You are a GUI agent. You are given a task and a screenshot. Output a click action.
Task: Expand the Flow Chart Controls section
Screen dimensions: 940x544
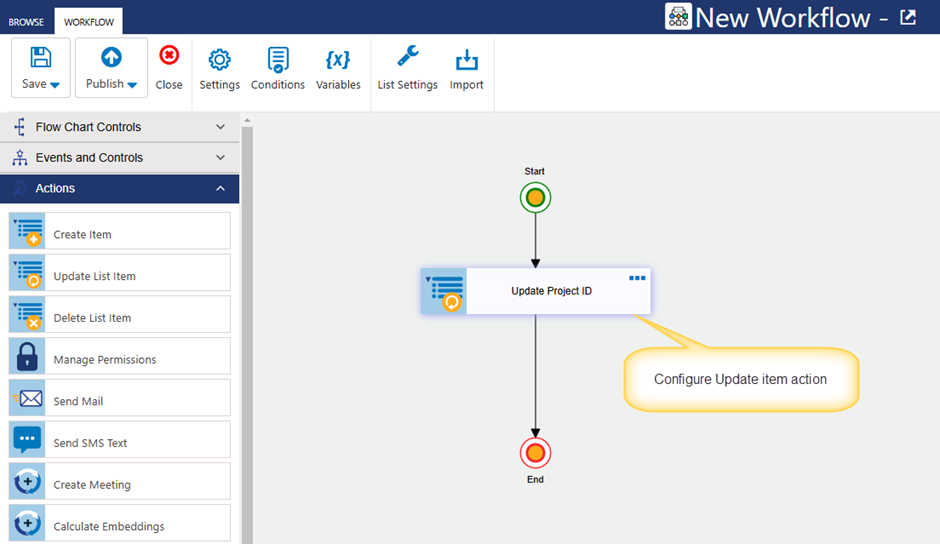[x=119, y=127]
